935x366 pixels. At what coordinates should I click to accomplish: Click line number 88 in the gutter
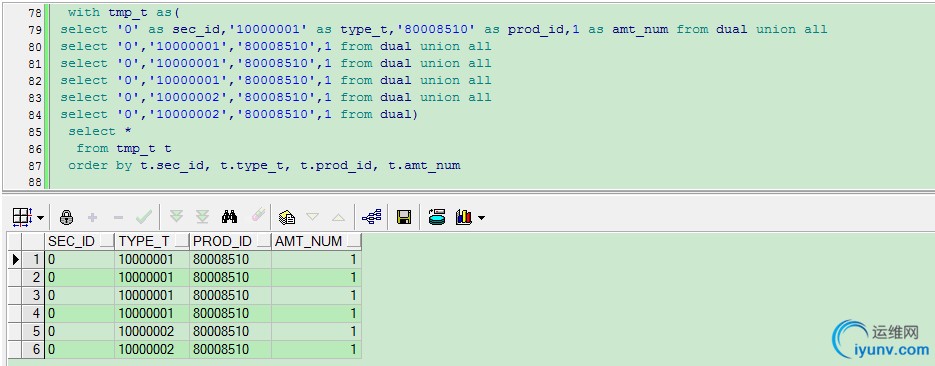(x=35, y=182)
